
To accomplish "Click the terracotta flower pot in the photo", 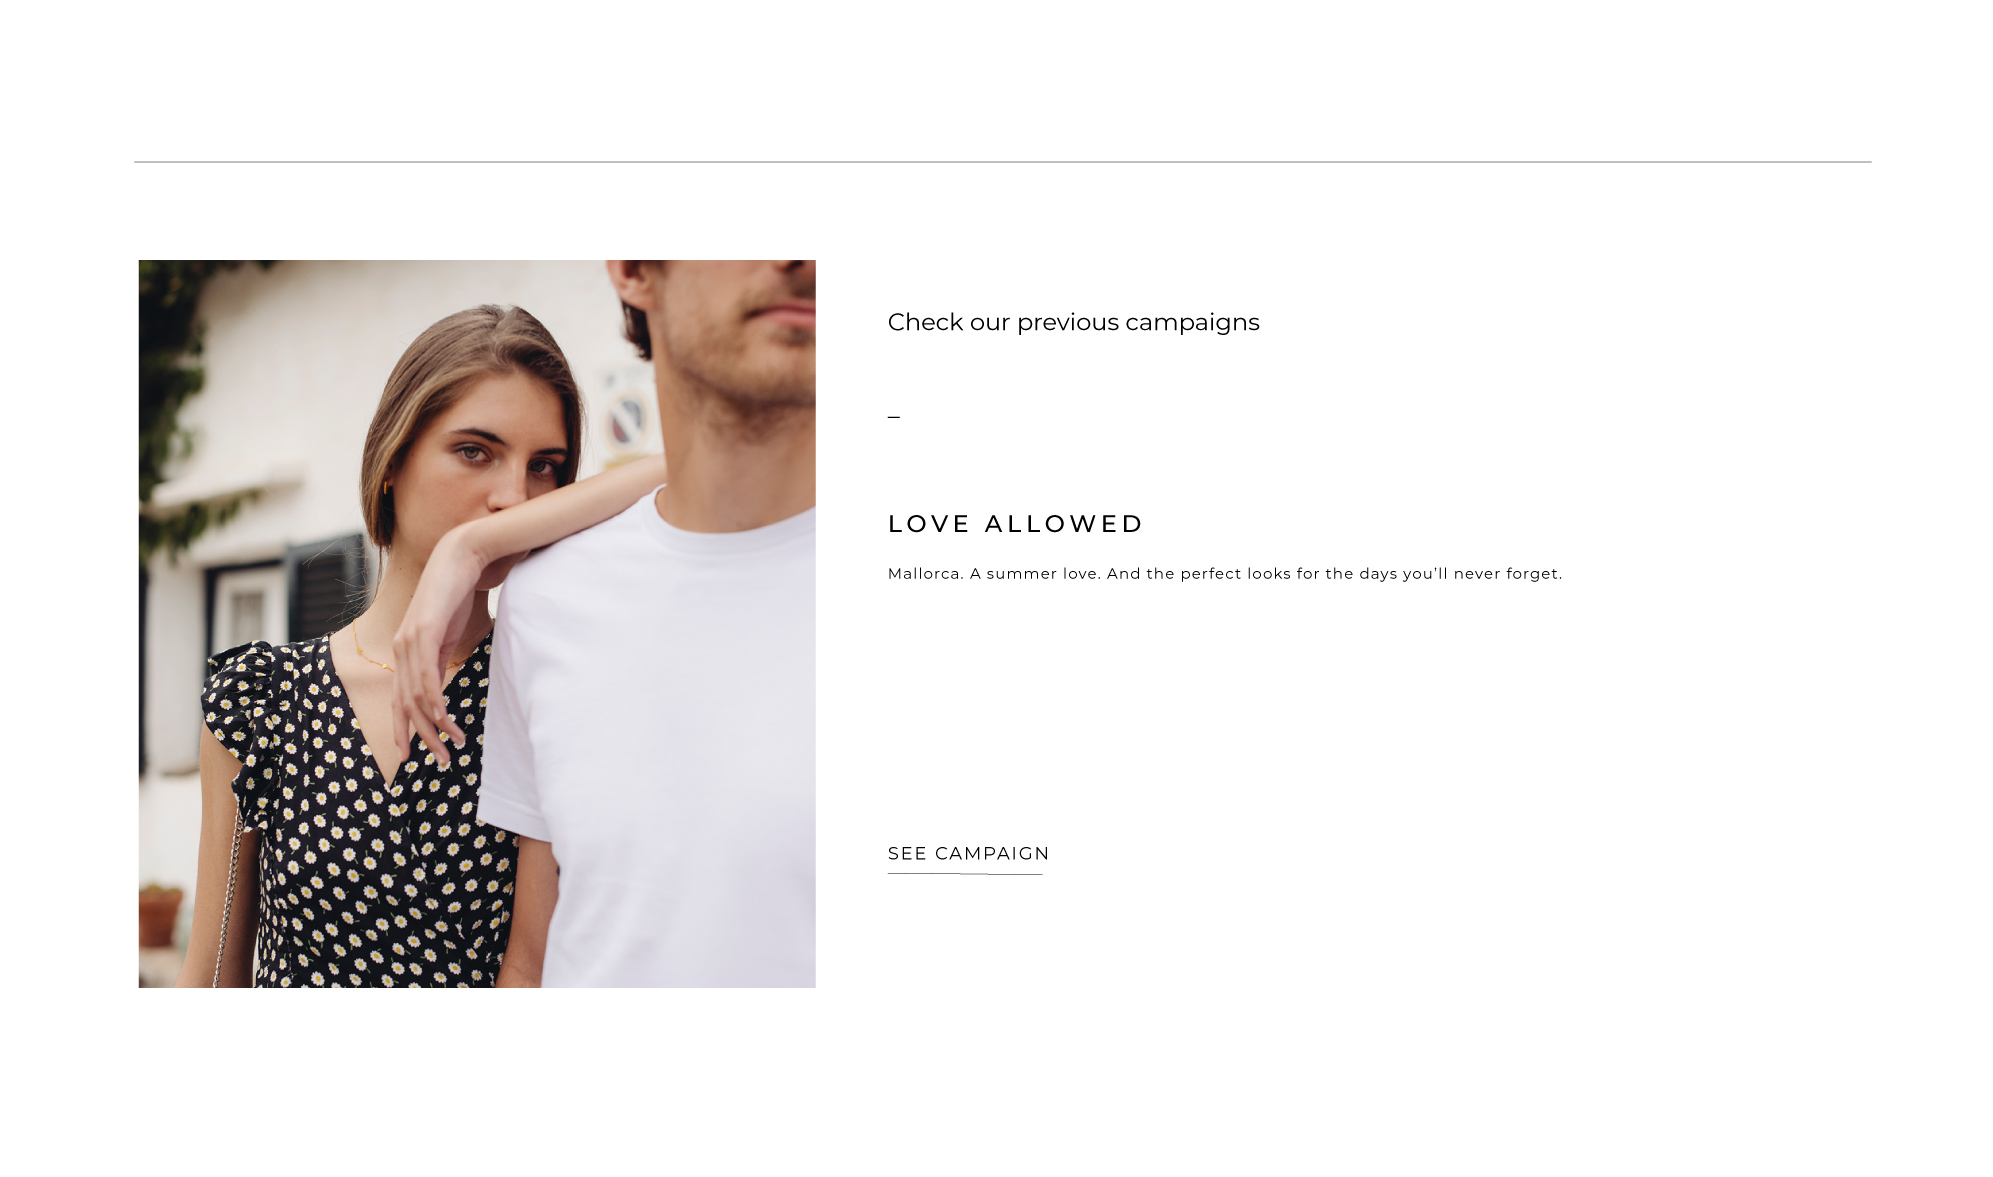I will [x=160, y=915].
